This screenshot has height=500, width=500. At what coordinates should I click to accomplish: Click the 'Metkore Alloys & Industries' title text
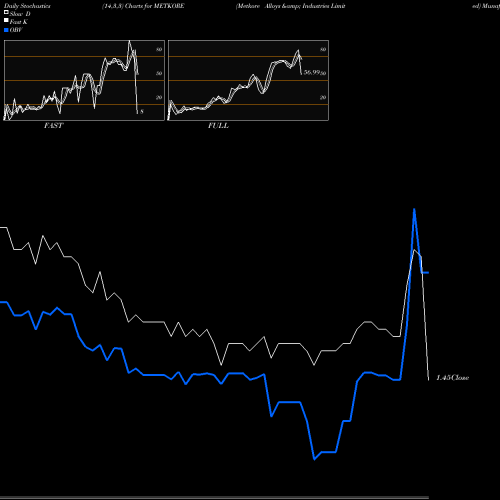point(283,6)
